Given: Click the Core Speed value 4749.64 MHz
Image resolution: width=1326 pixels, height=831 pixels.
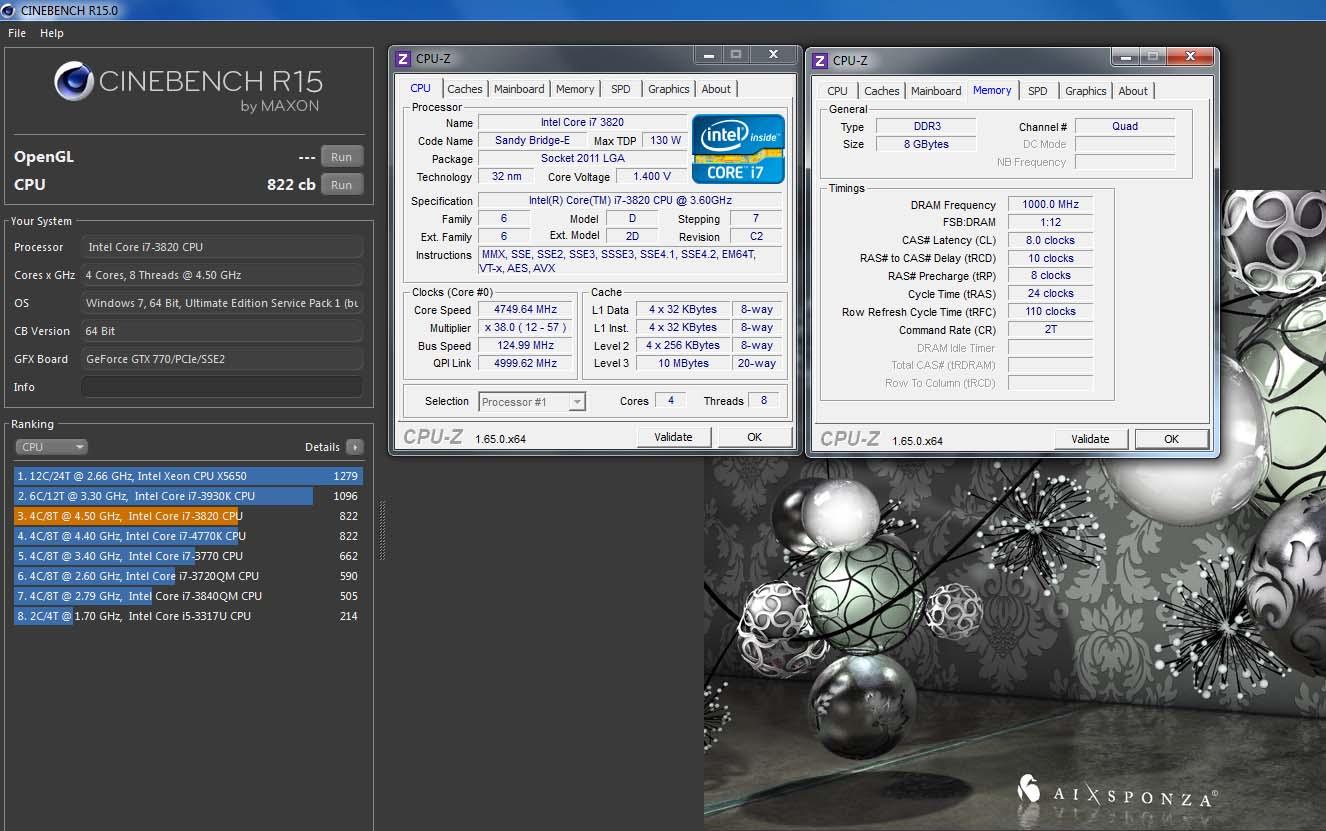Looking at the screenshot, I should (525, 310).
